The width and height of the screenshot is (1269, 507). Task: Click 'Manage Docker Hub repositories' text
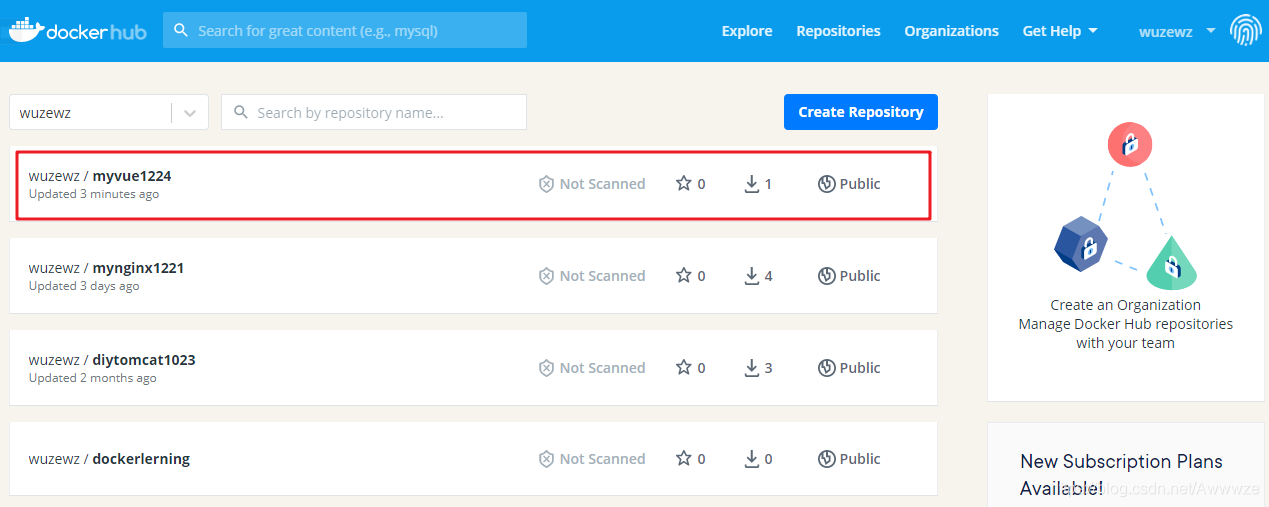(x=1126, y=324)
